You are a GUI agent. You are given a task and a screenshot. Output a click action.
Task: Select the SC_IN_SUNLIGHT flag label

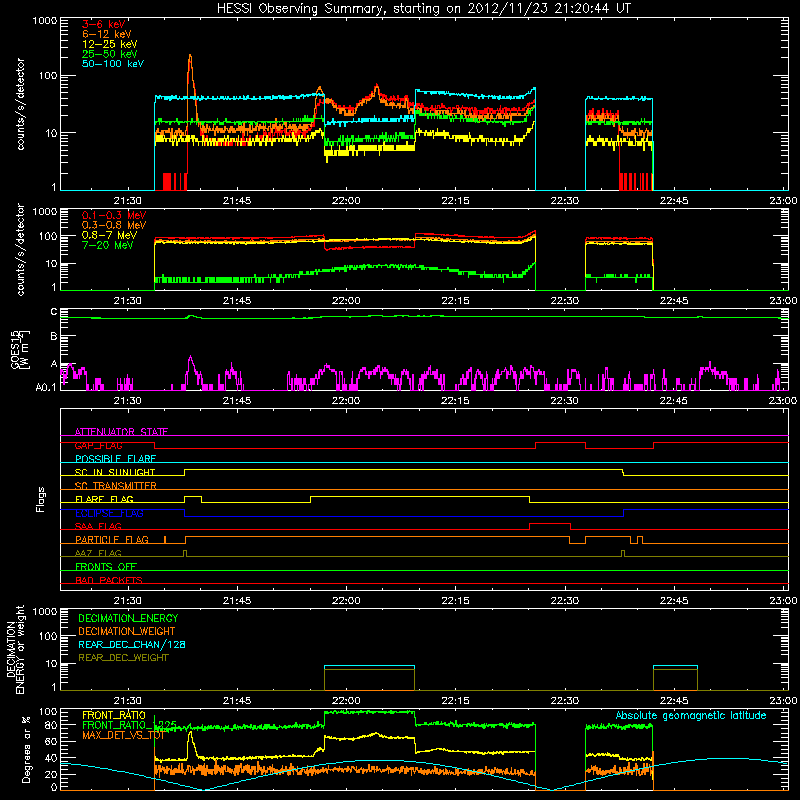[x=115, y=472]
